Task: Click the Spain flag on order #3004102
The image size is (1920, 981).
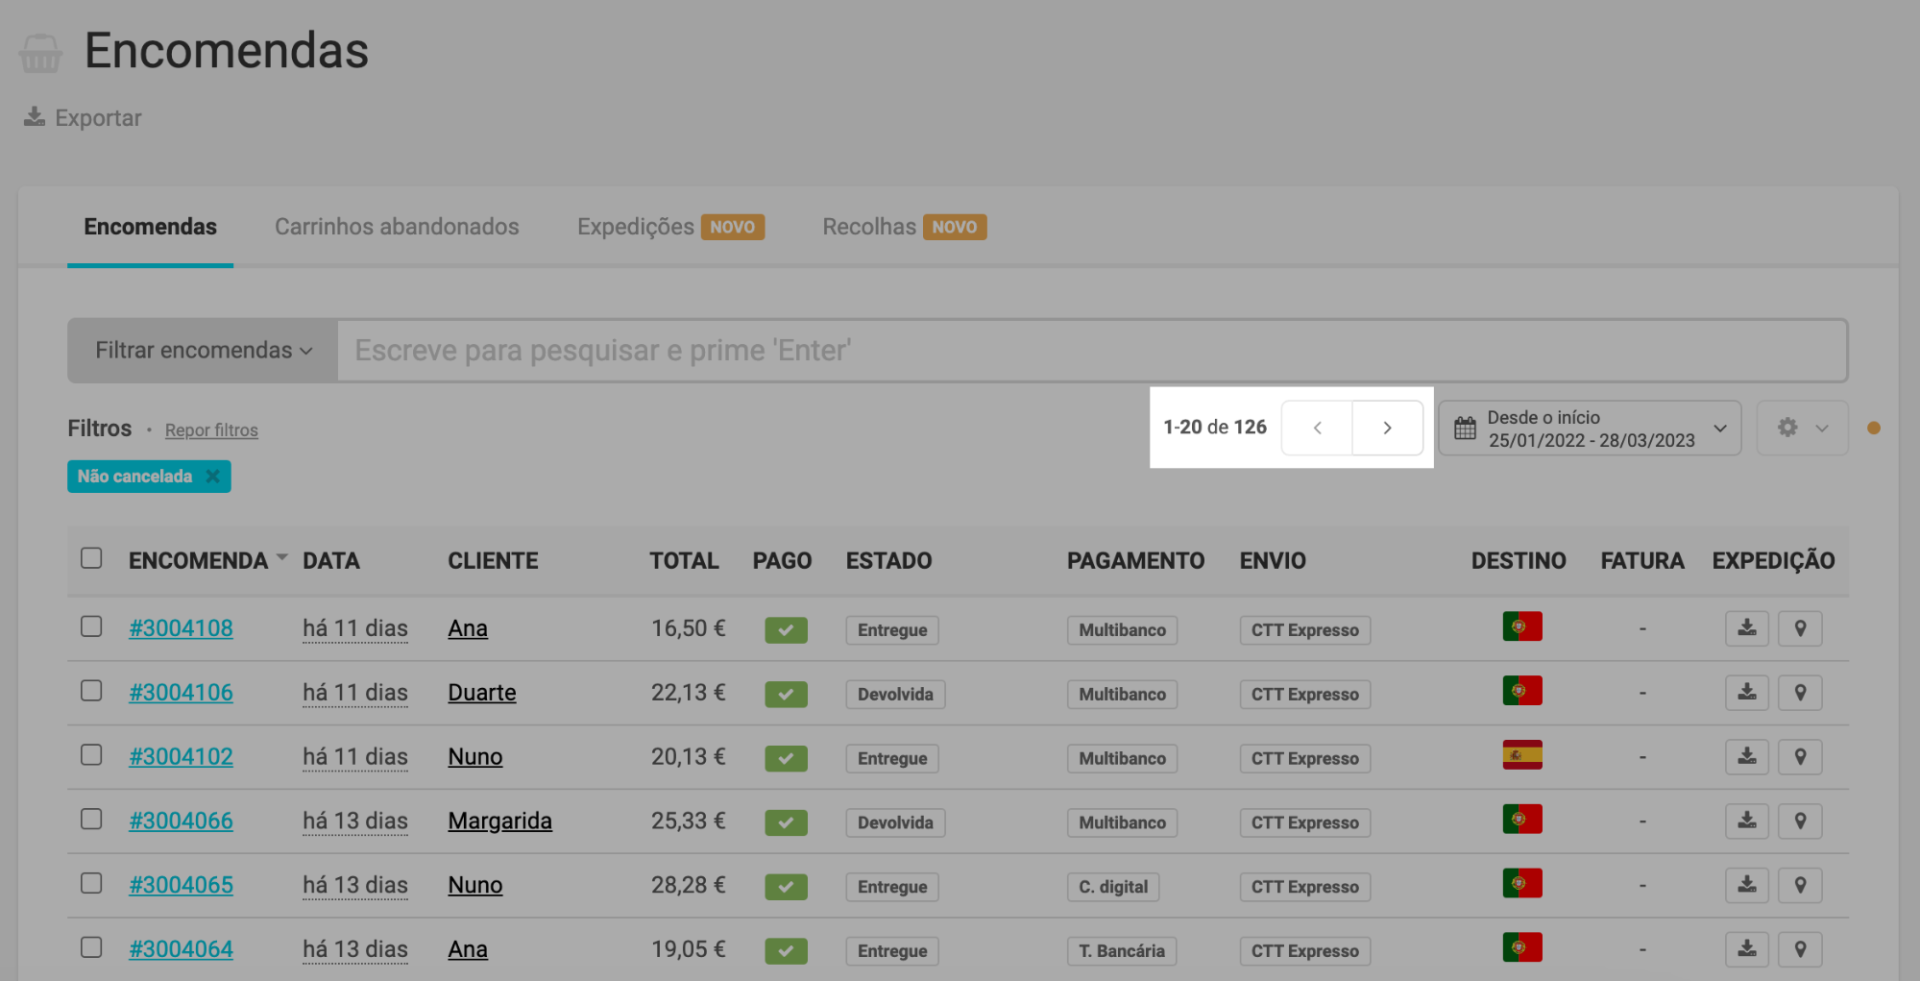Action: pos(1521,755)
